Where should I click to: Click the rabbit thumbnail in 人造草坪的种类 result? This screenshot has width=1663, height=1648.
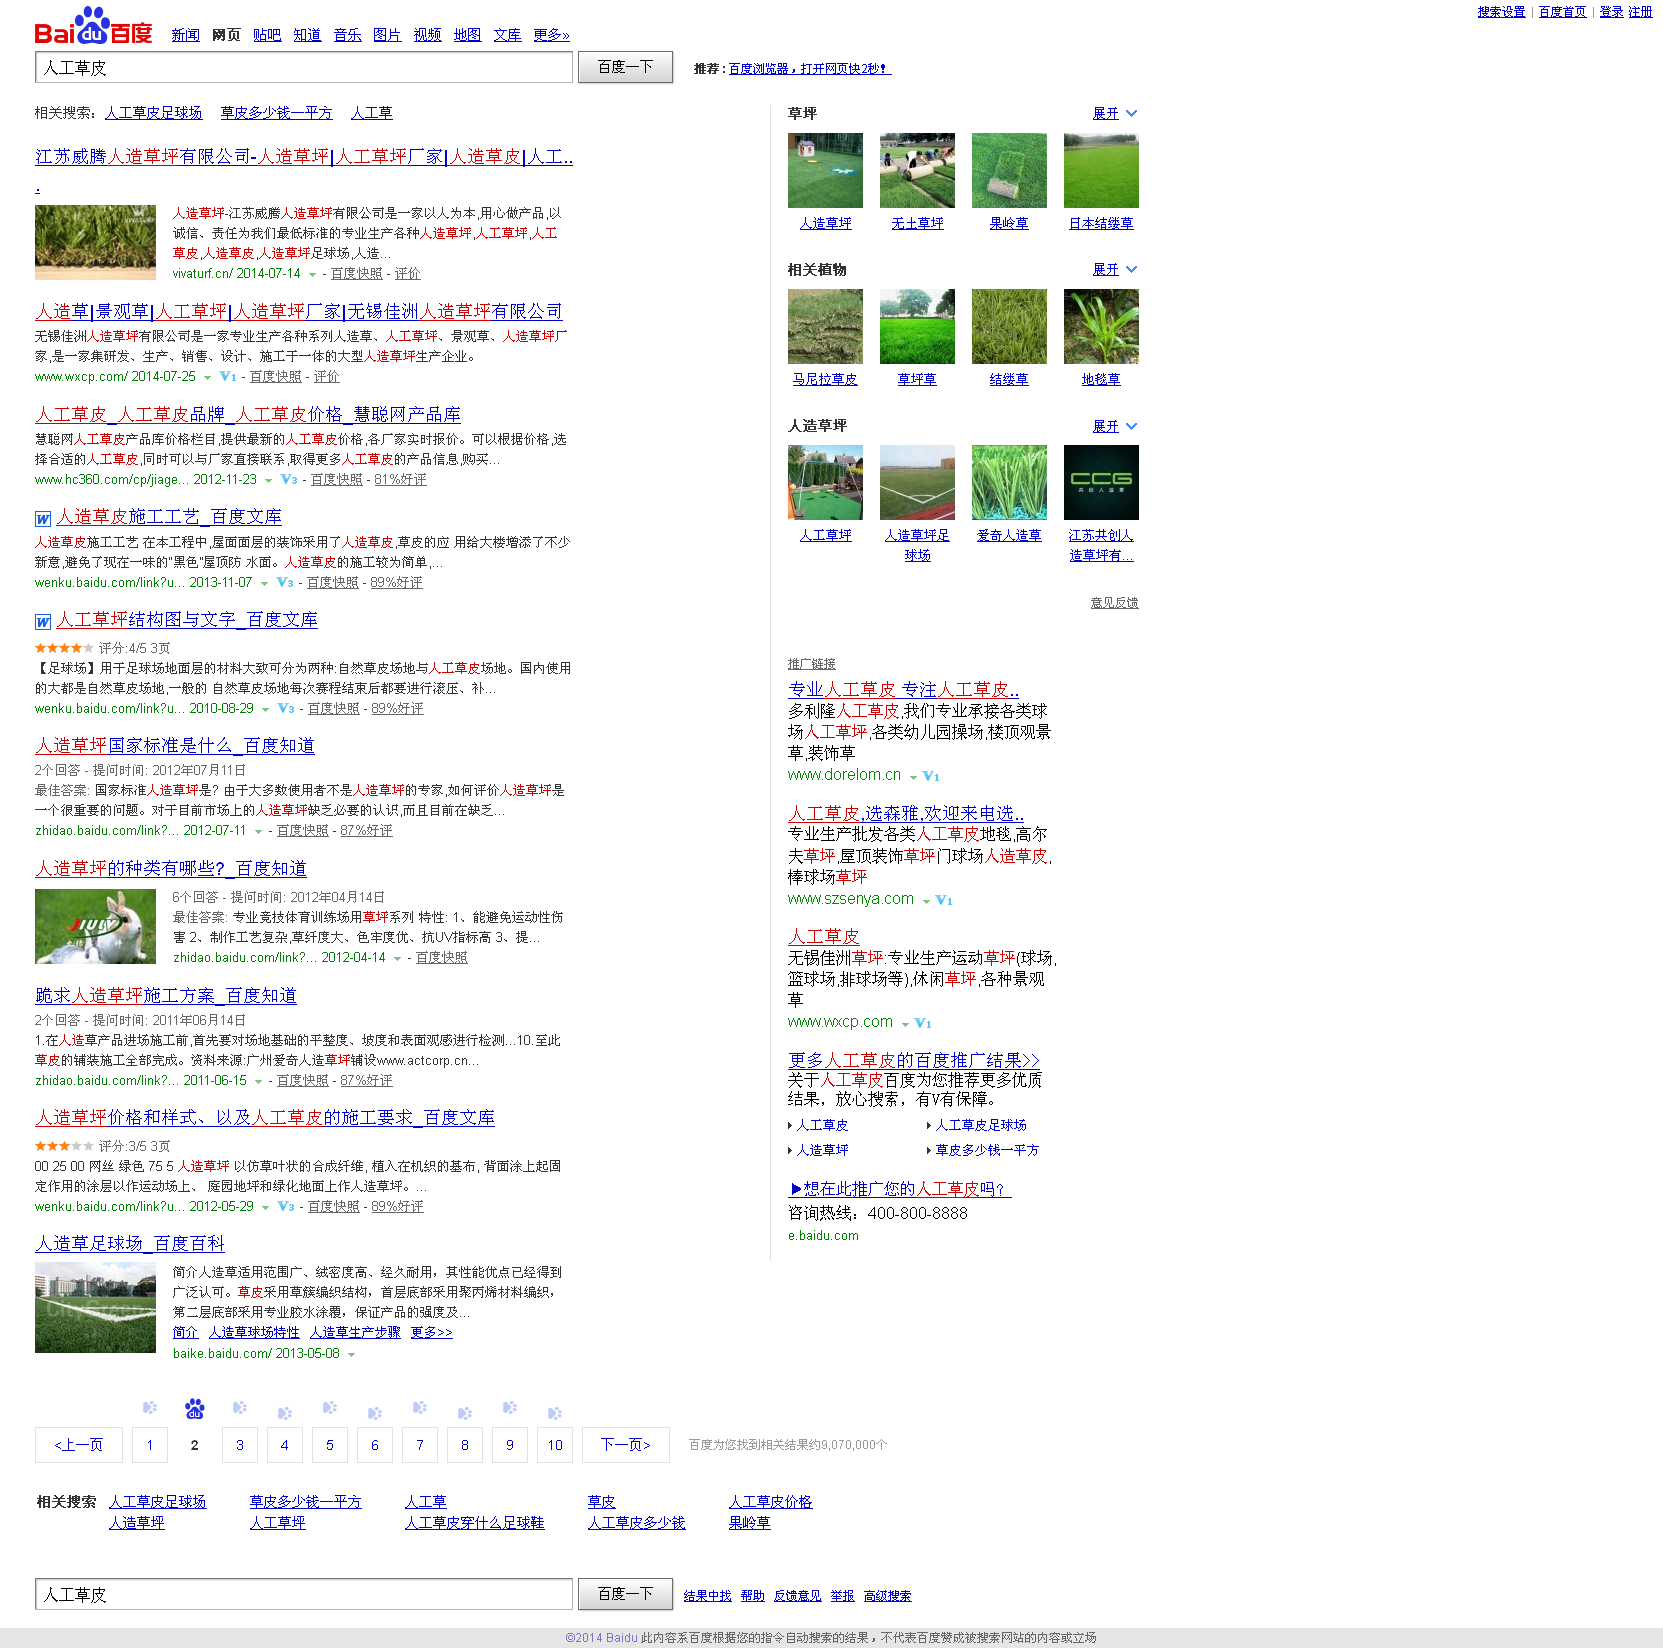[95, 927]
